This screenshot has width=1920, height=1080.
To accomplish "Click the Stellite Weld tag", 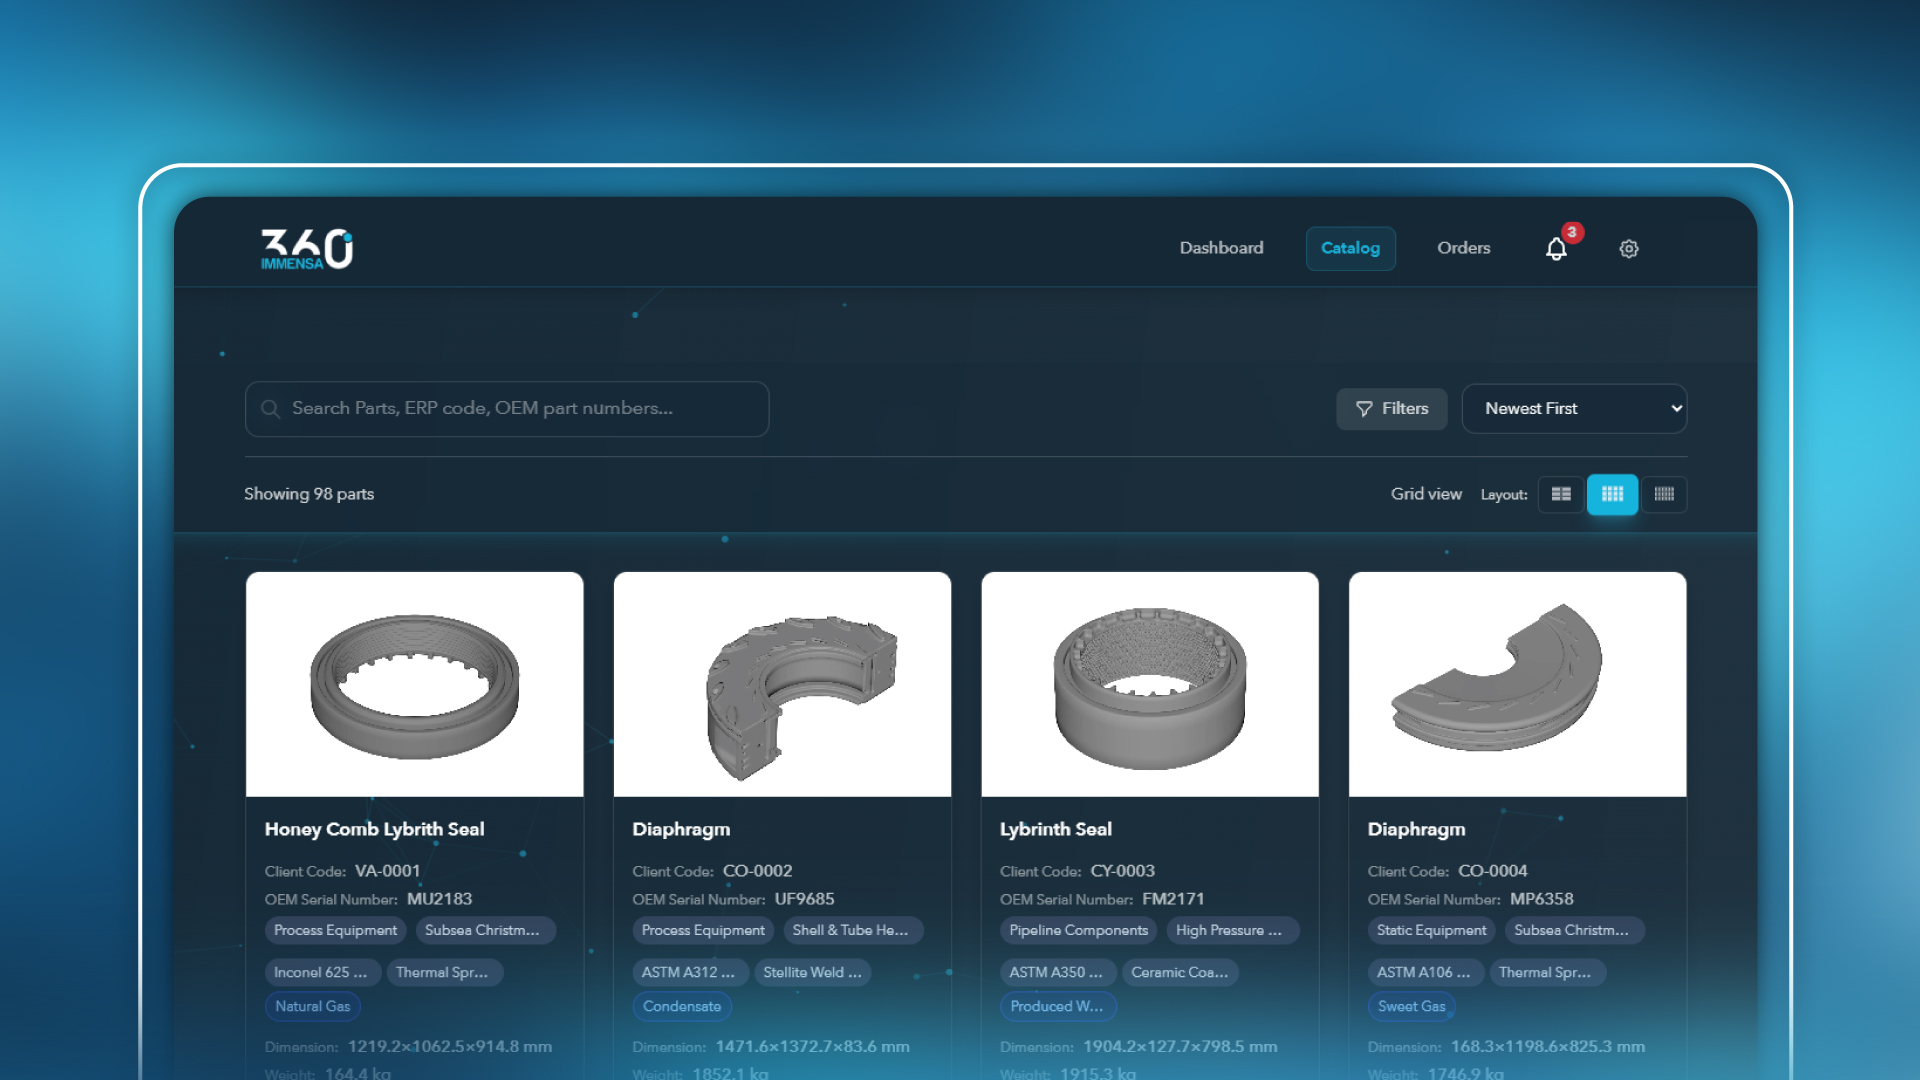I will 812,972.
